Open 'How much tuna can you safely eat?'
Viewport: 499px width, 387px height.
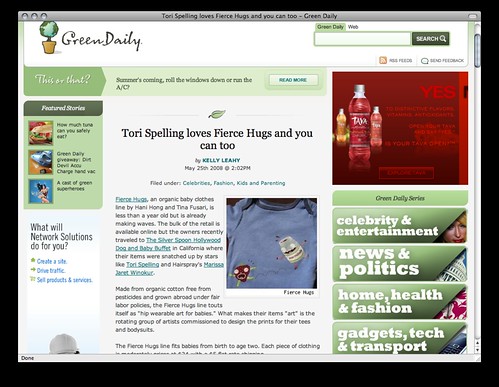(75, 130)
